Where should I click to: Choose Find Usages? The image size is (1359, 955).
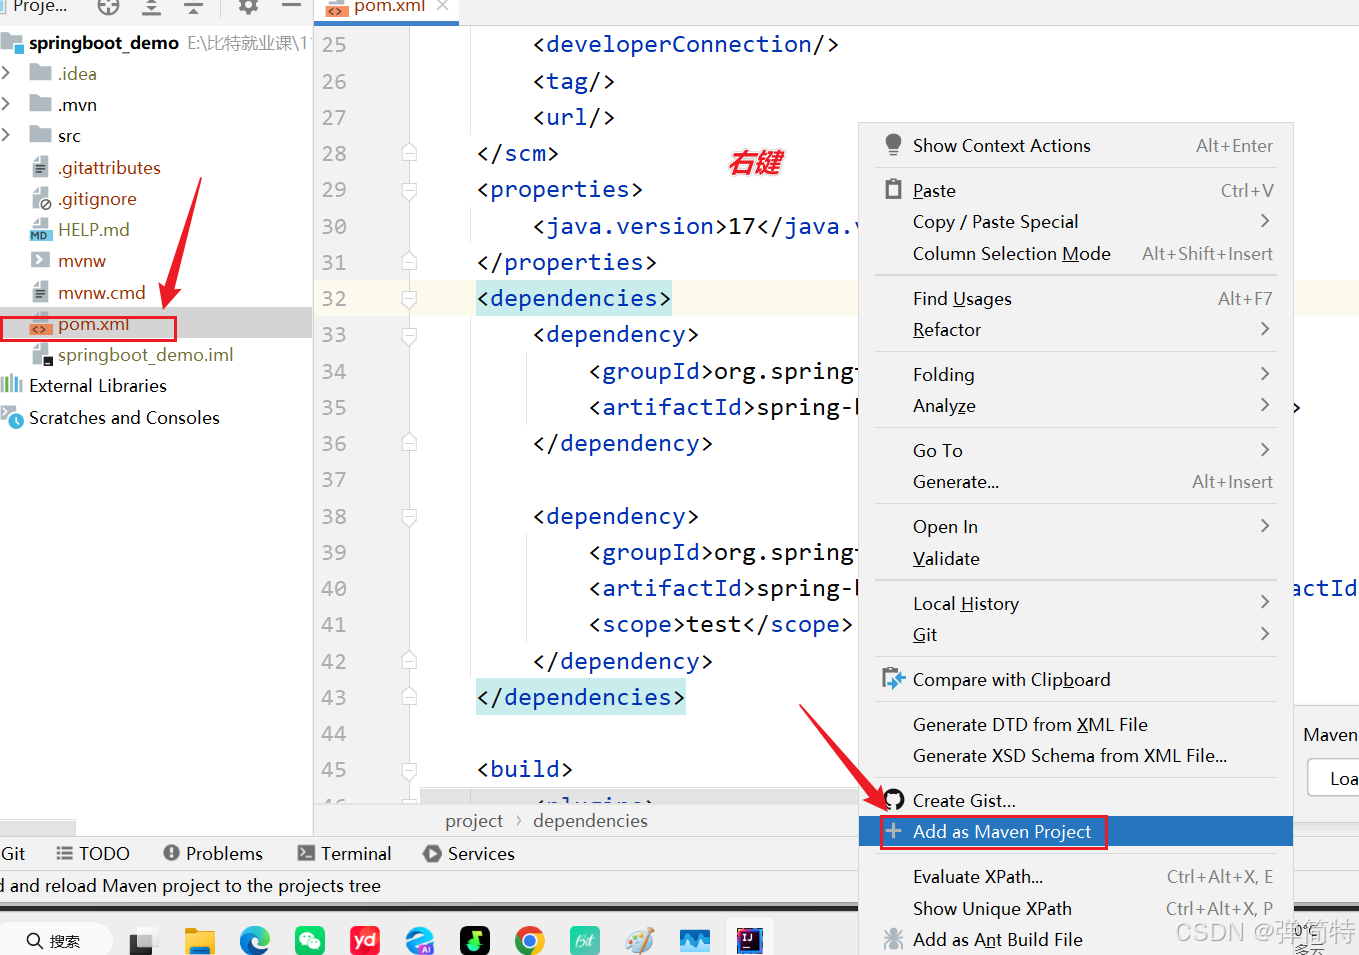(1076, 298)
